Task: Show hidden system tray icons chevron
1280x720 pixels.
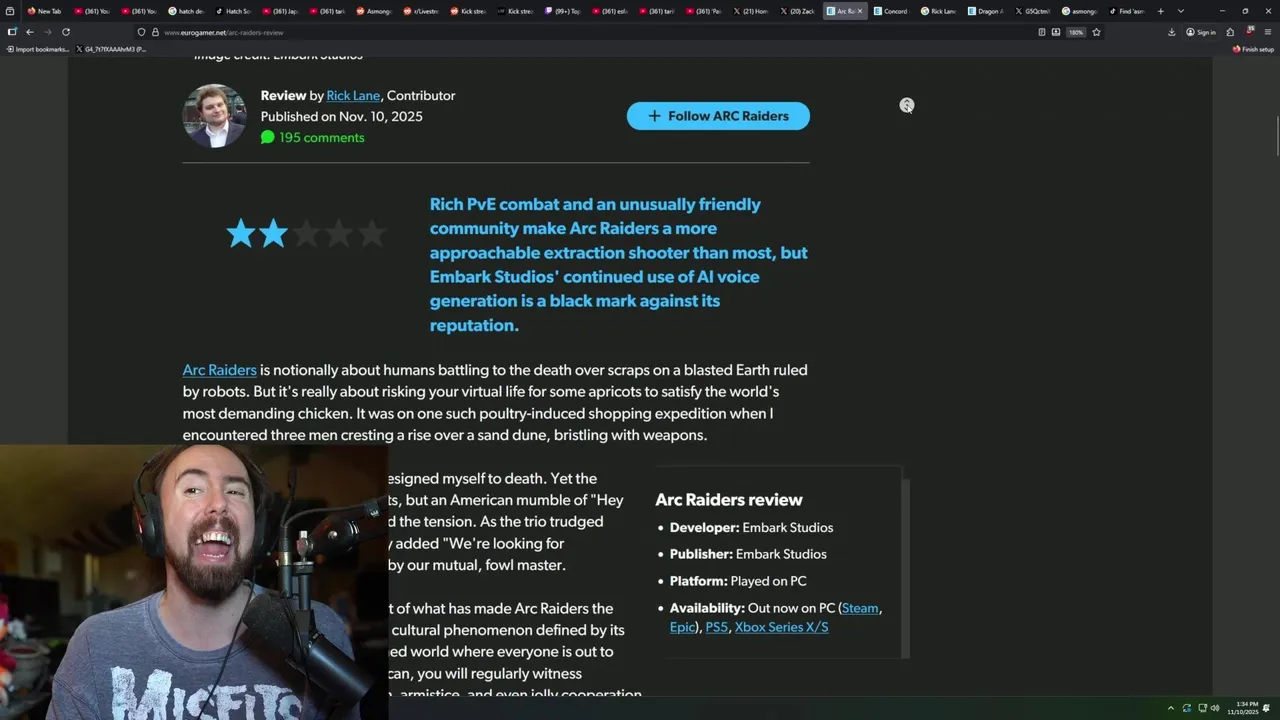Action: coord(1170,708)
